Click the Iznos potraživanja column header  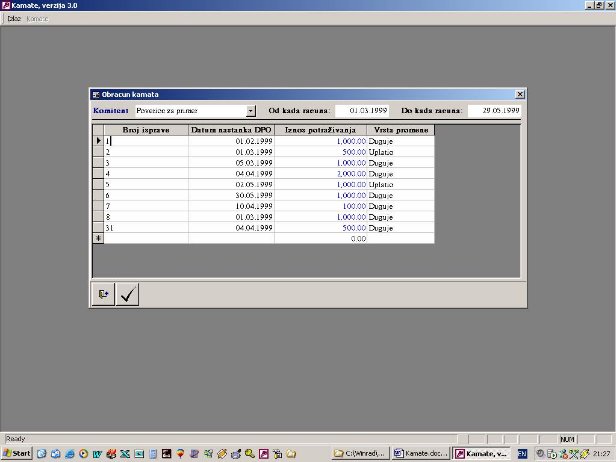tap(320, 130)
